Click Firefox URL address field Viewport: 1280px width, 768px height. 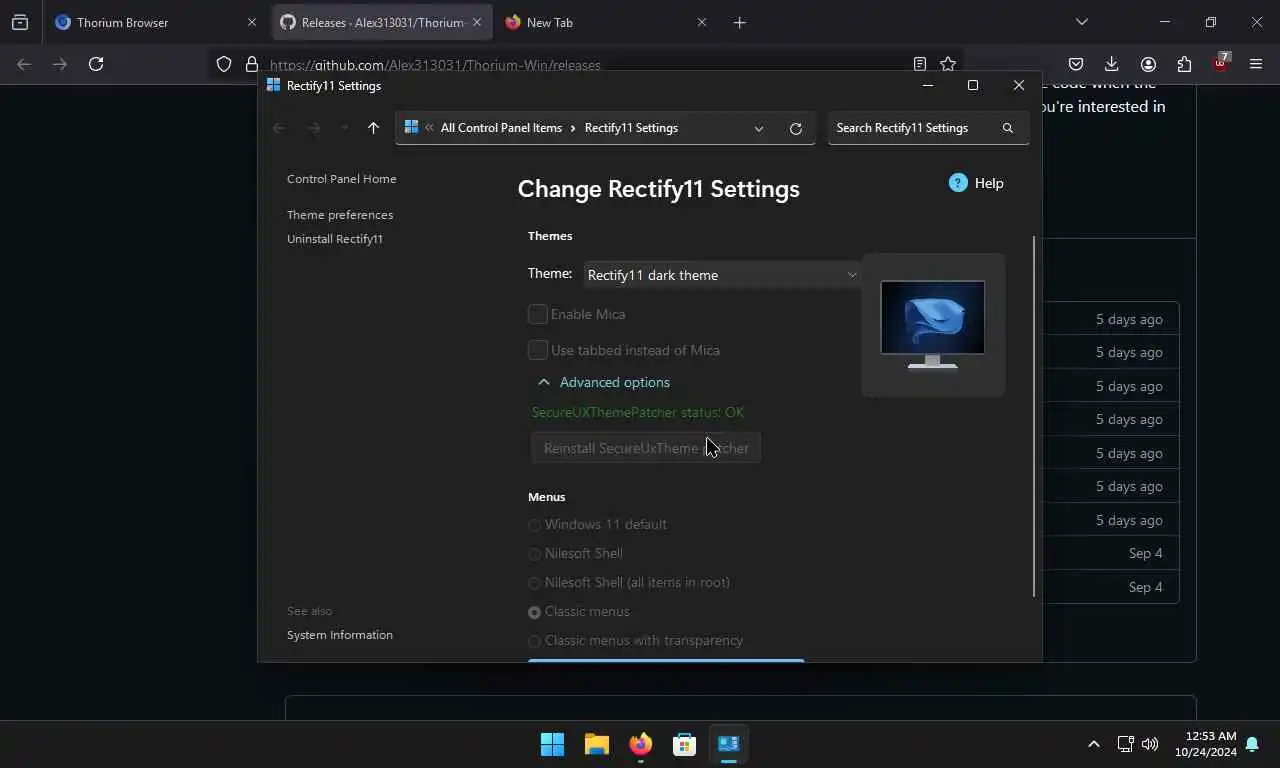click(x=585, y=65)
